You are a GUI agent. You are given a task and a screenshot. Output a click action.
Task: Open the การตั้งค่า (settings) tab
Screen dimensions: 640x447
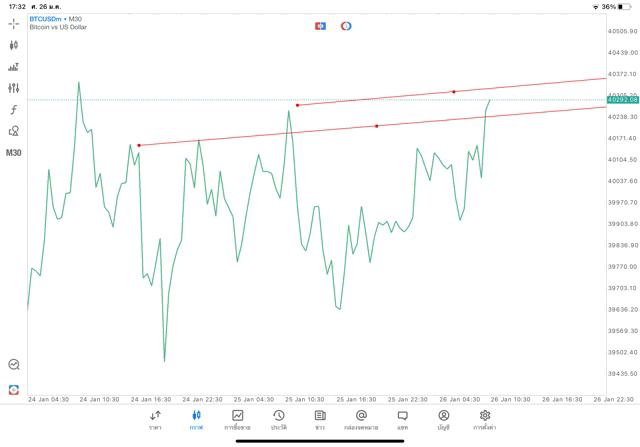coord(485,420)
